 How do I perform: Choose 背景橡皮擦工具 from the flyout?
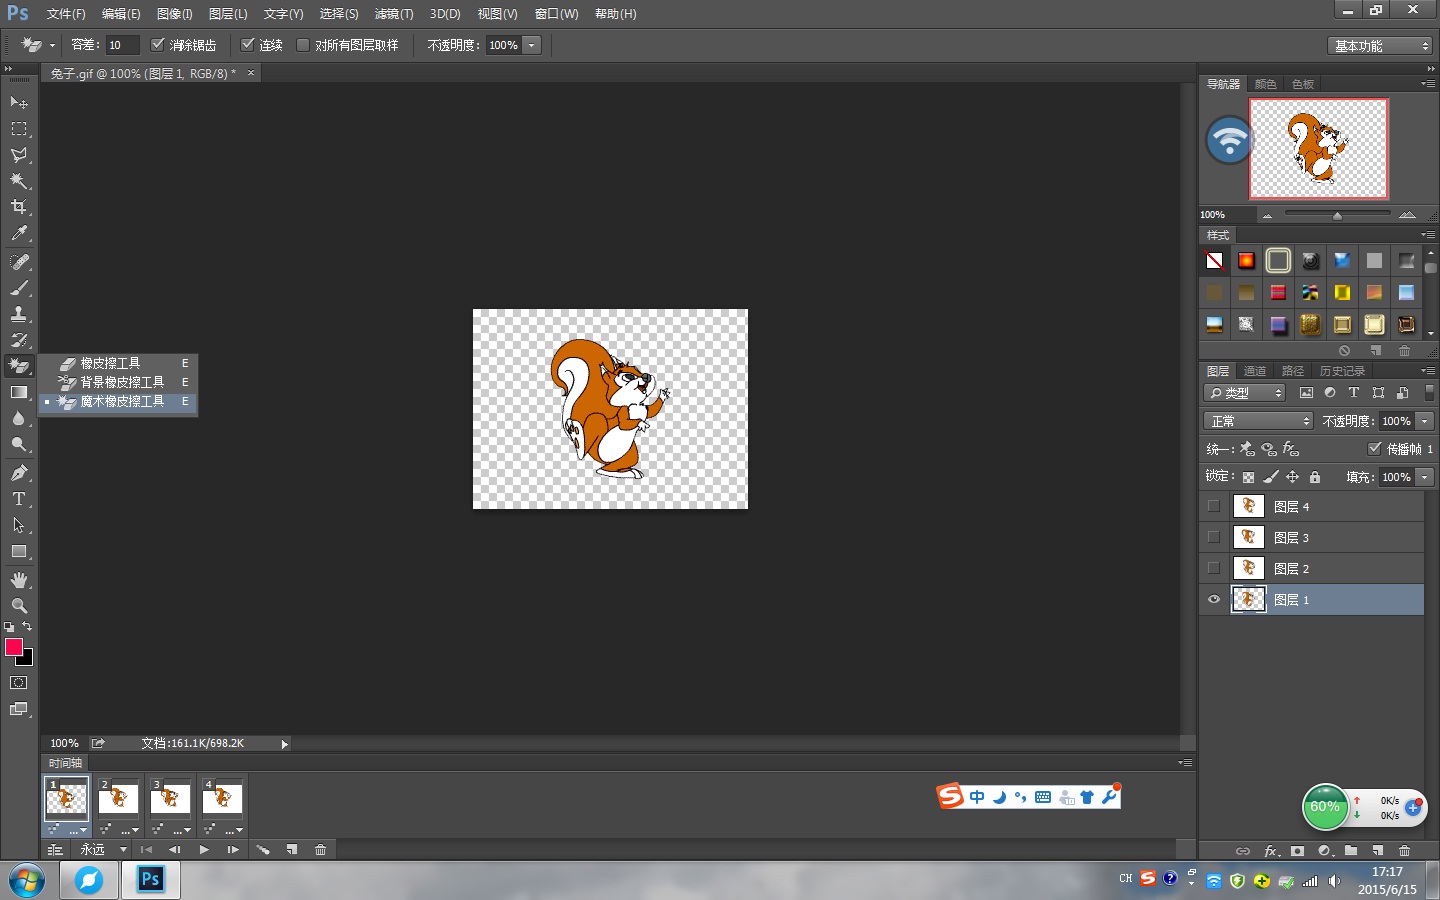tap(121, 382)
